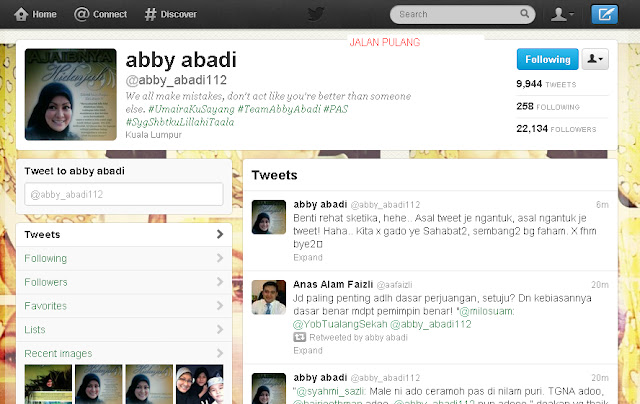Screen dimensions: 640x404
Task: Open the Connect @ icon
Action: point(81,14)
